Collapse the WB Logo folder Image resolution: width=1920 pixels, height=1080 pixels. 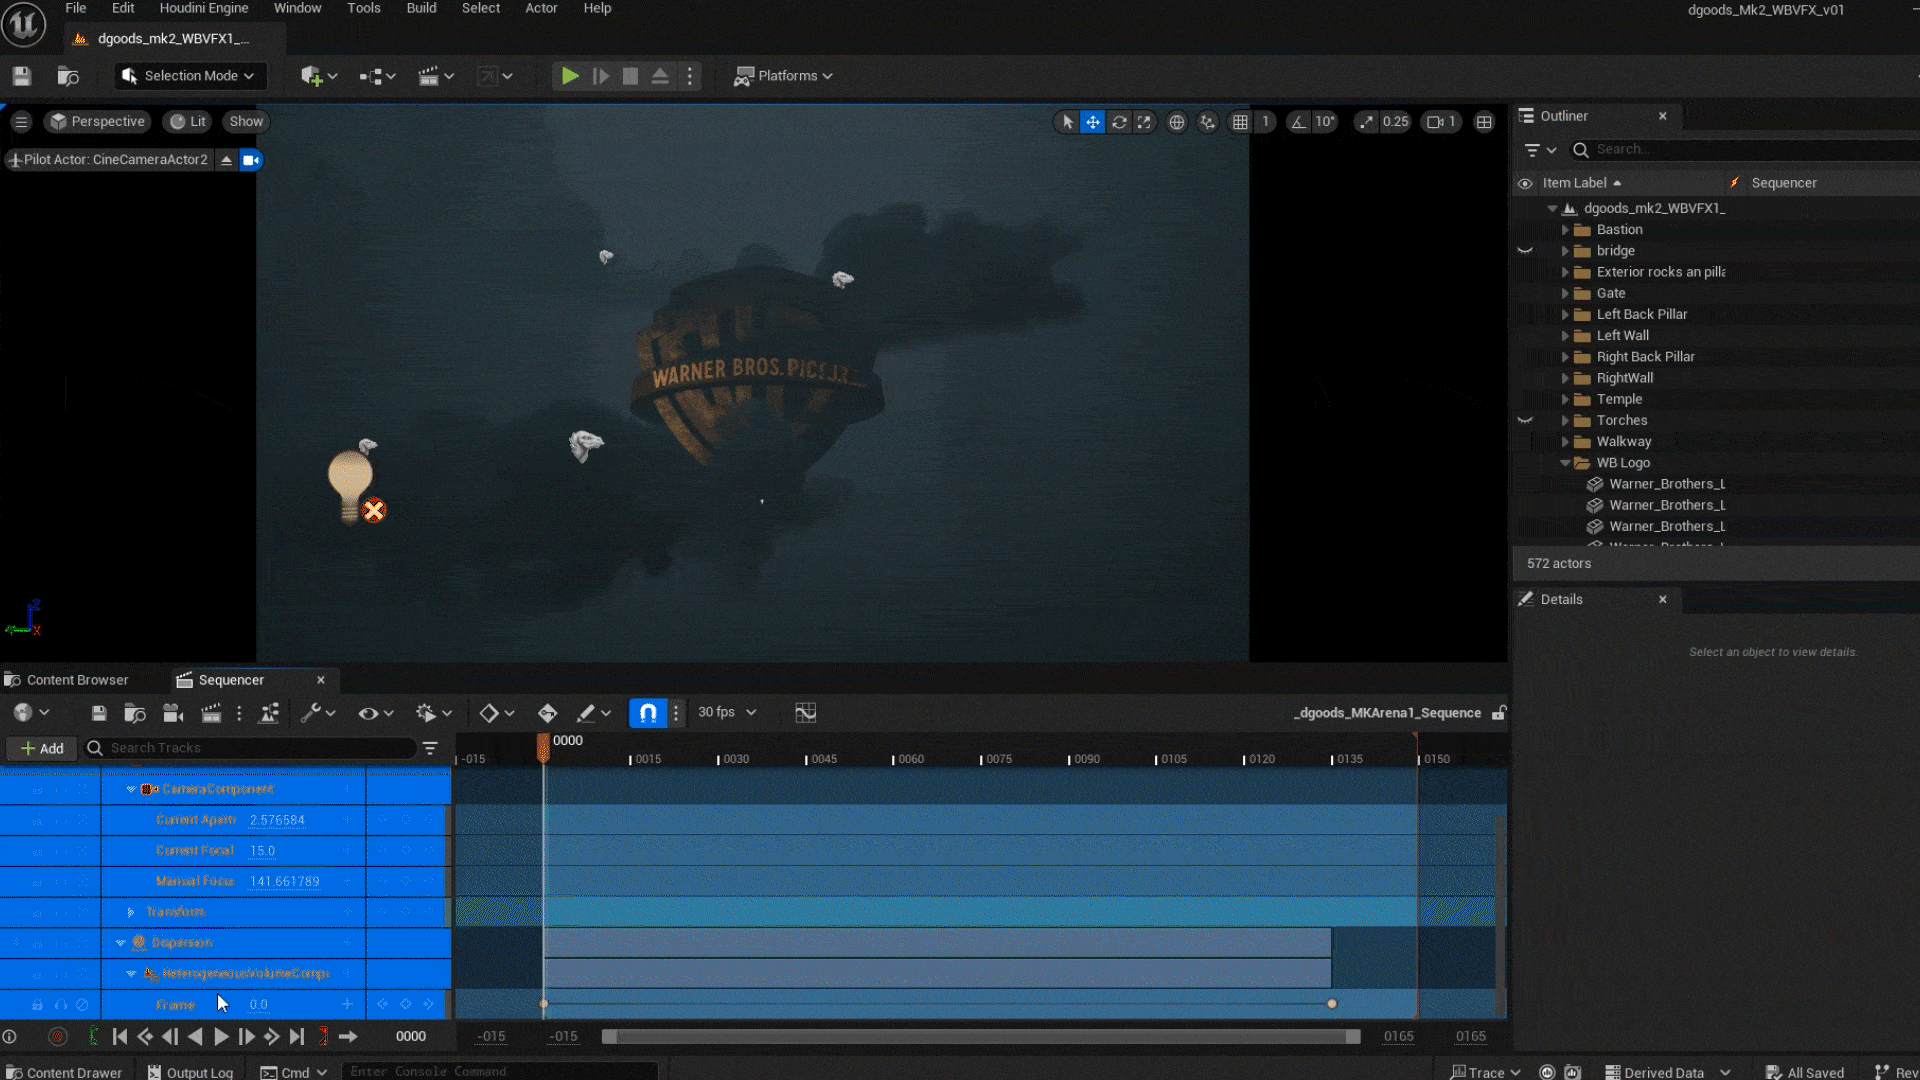click(1566, 463)
